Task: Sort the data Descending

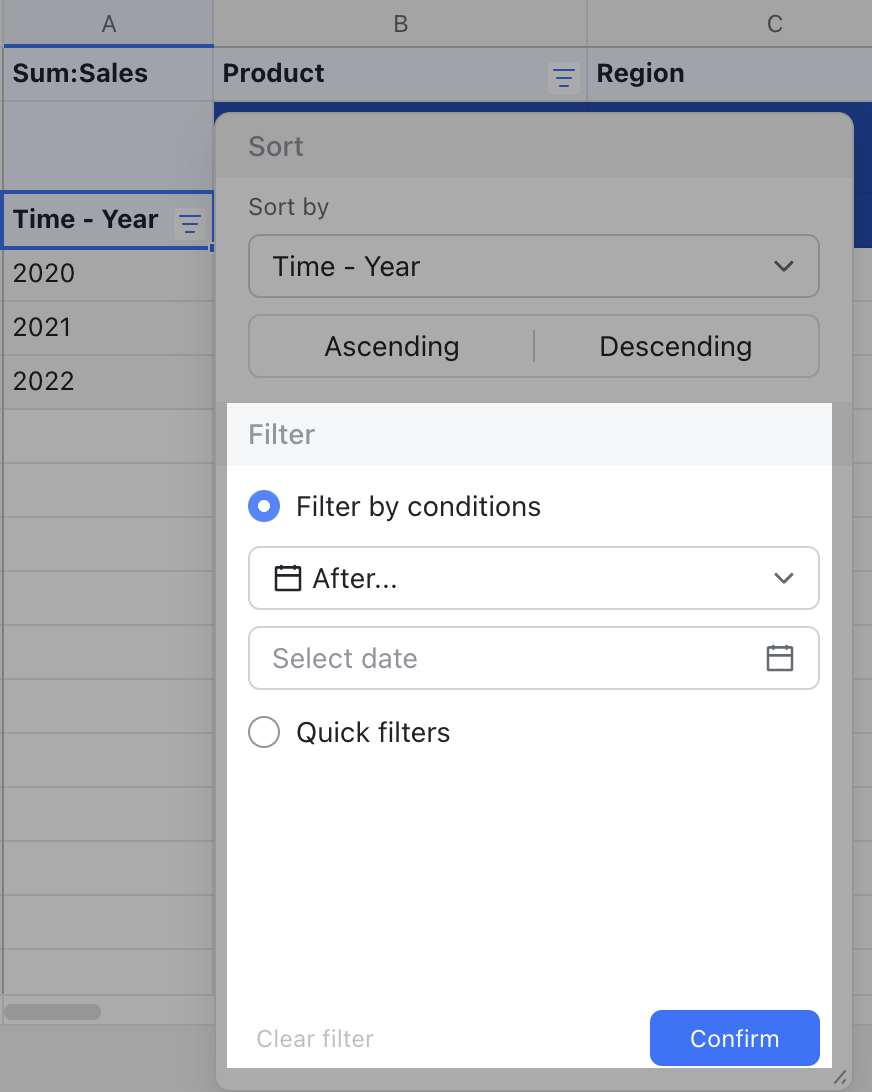Action: (x=675, y=346)
